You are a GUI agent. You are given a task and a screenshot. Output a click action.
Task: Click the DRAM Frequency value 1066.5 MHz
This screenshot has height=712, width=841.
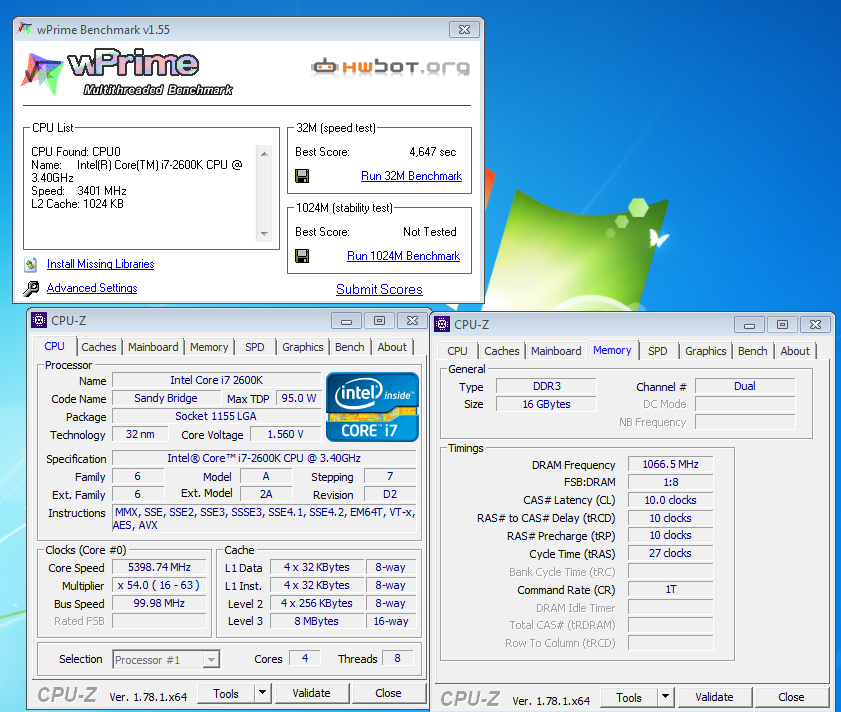[x=670, y=464]
